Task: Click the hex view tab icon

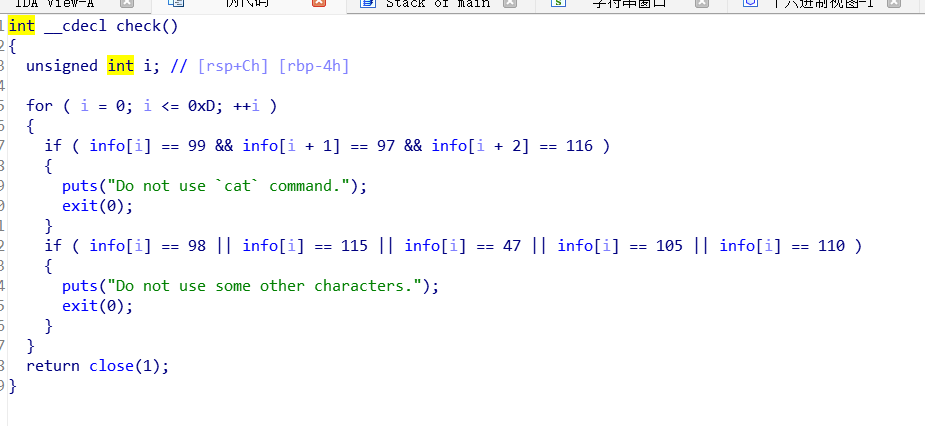Action: [x=750, y=4]
